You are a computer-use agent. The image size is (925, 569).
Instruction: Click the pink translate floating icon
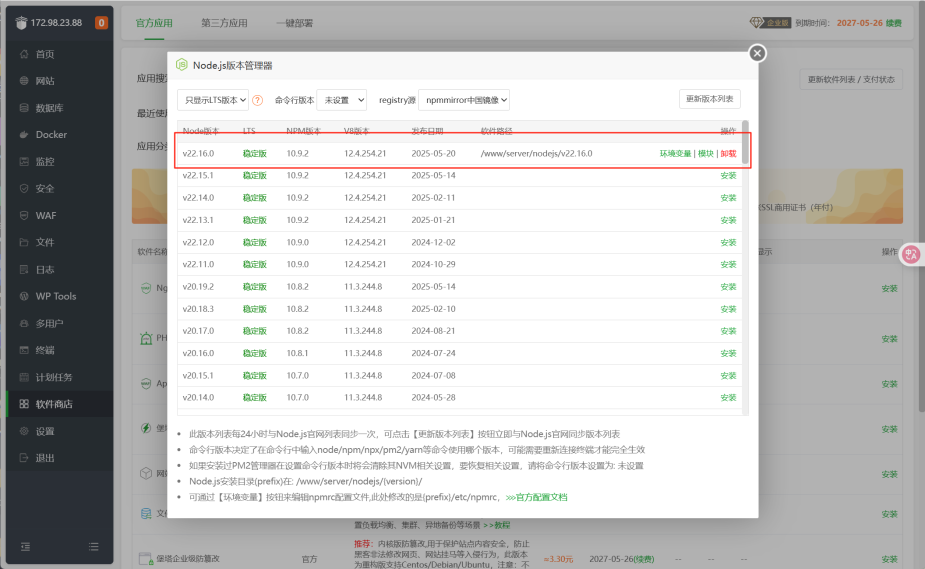click(911, 255)
